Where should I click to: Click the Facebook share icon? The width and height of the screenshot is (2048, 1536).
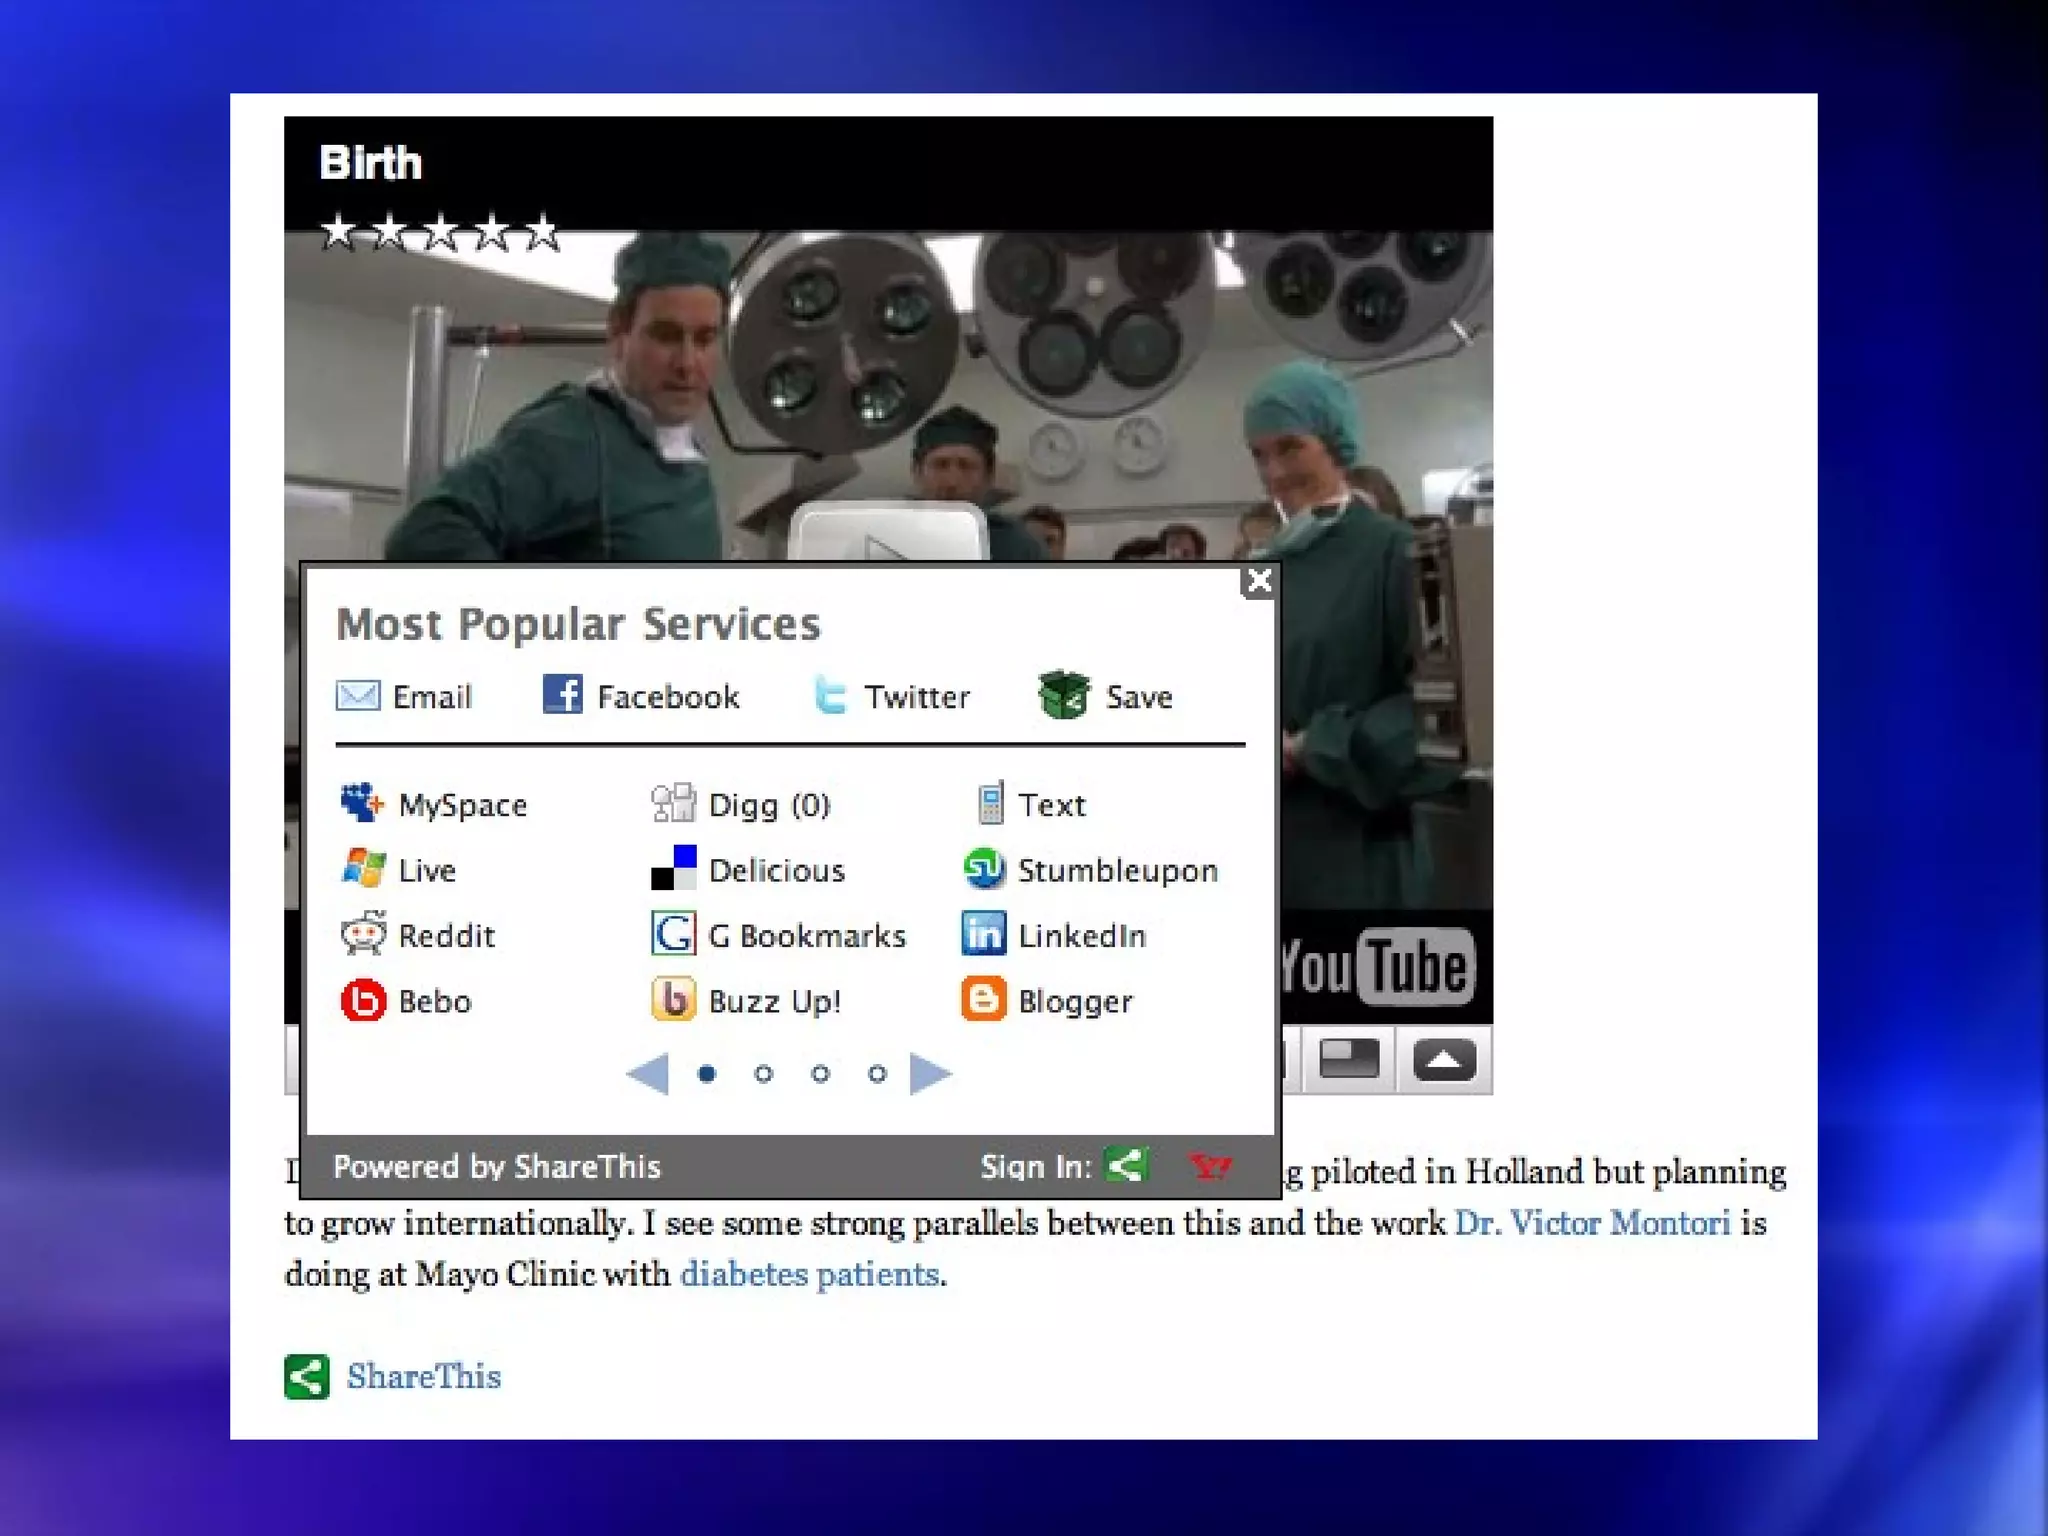(562, 694)
